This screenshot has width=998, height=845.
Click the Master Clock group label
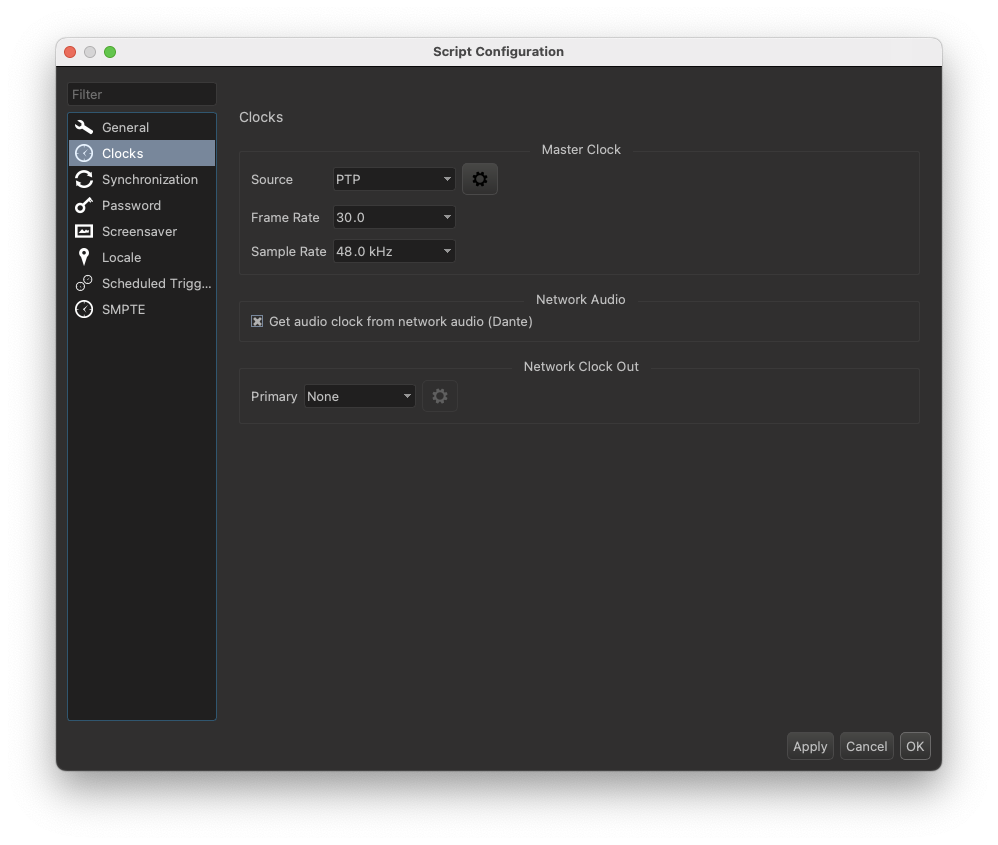[581, 150]
